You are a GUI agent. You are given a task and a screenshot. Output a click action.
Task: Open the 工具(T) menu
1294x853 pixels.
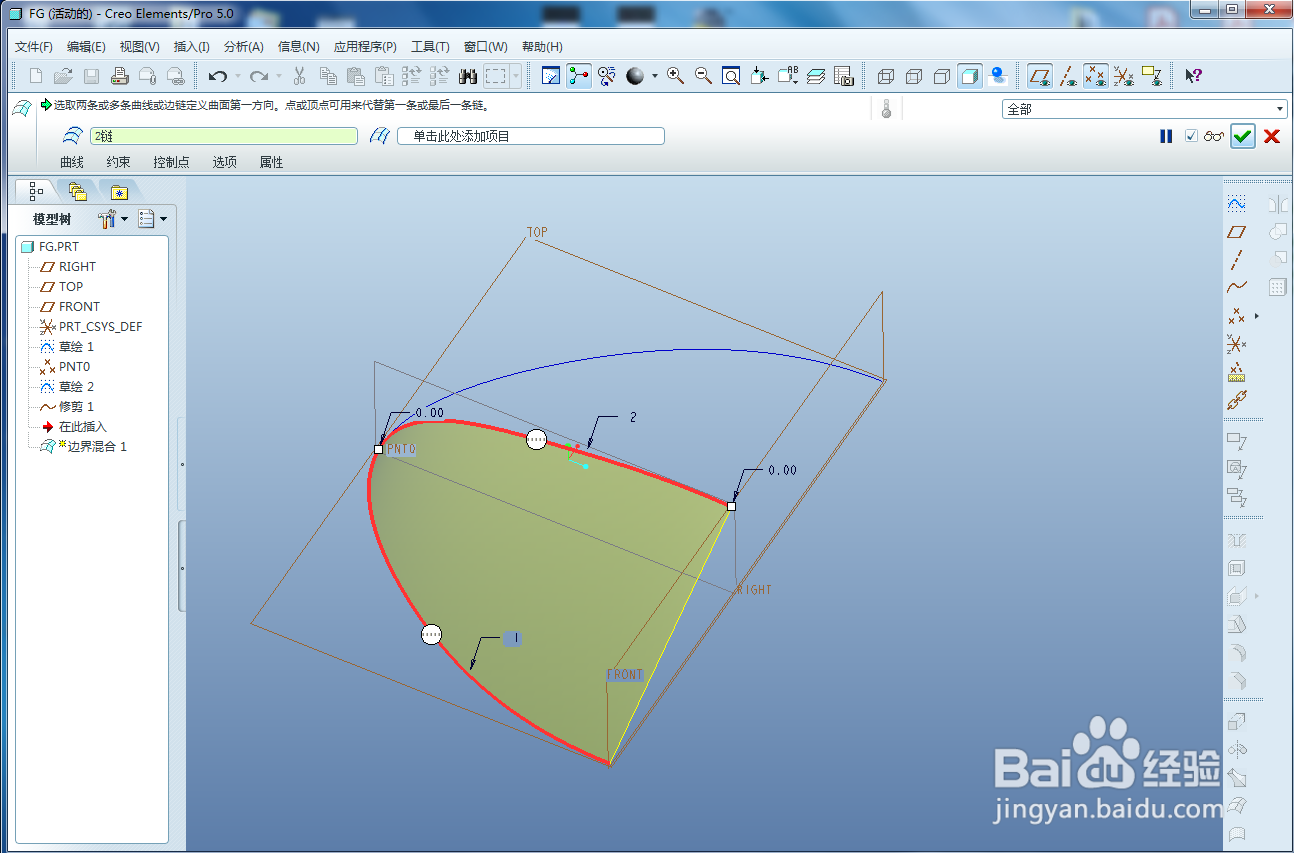[x=430, y=47]
